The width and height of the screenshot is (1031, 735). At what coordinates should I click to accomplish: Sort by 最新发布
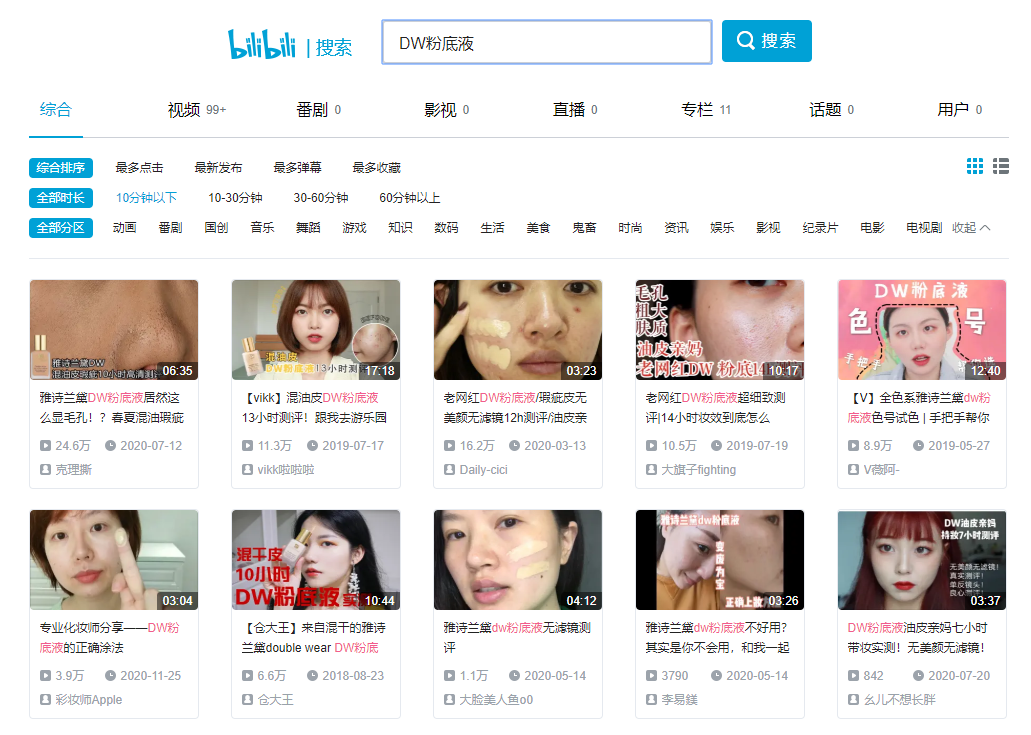pyautogui.click(x=218, y=168)
